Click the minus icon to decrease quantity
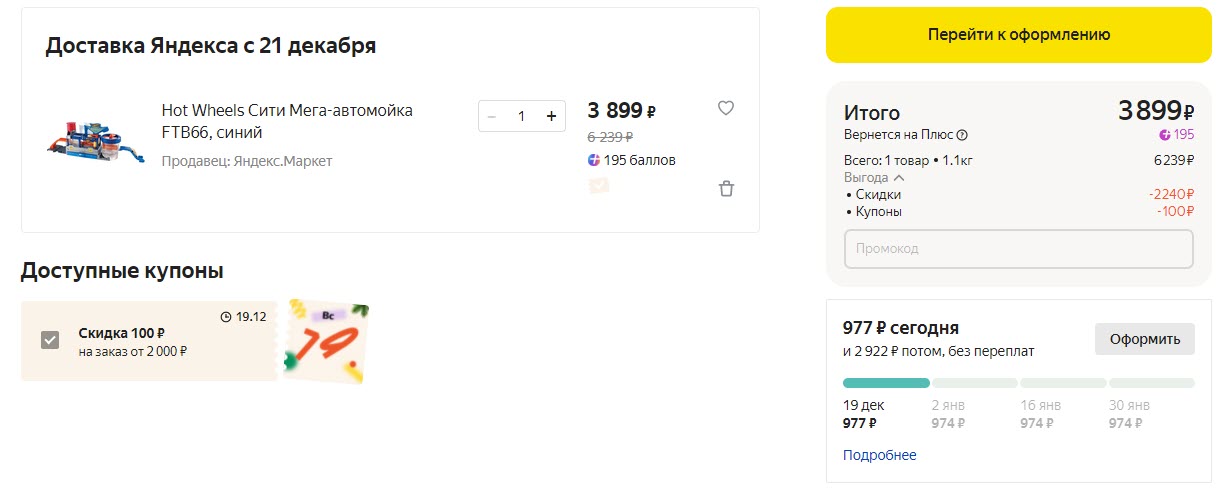Screen dimensions: 1217x488 coord(491,116)
